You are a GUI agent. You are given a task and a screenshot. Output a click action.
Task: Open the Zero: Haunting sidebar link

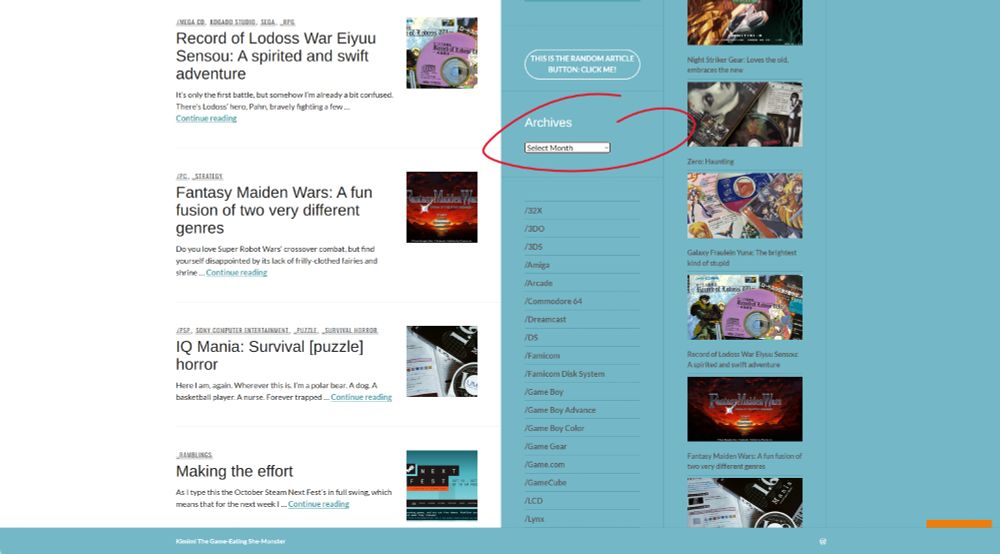[x=710, y=162]
